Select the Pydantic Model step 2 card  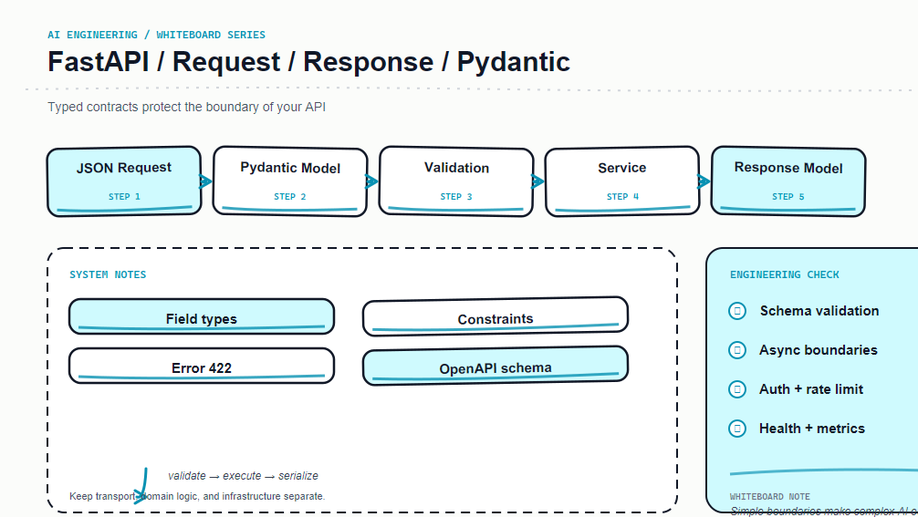click(290, 182)
